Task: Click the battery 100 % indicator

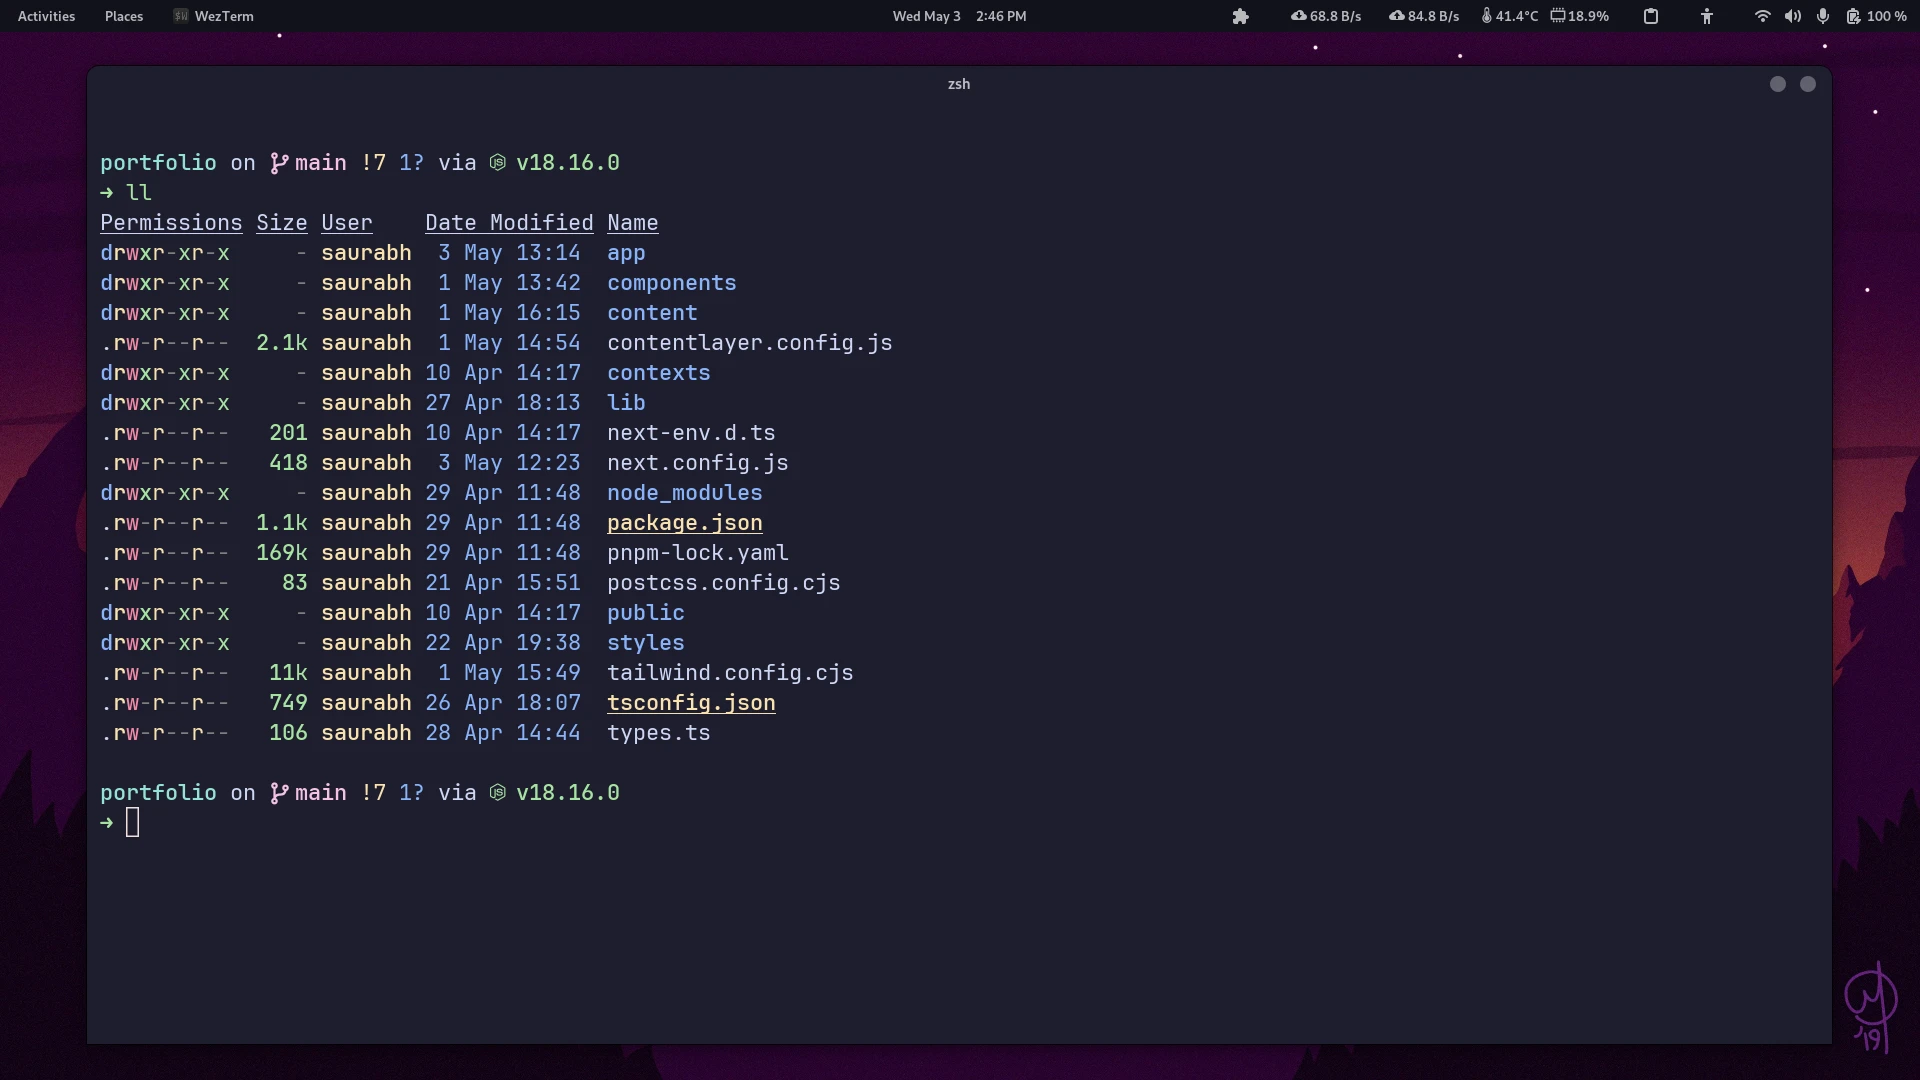Action: (x=1877, y=16)
